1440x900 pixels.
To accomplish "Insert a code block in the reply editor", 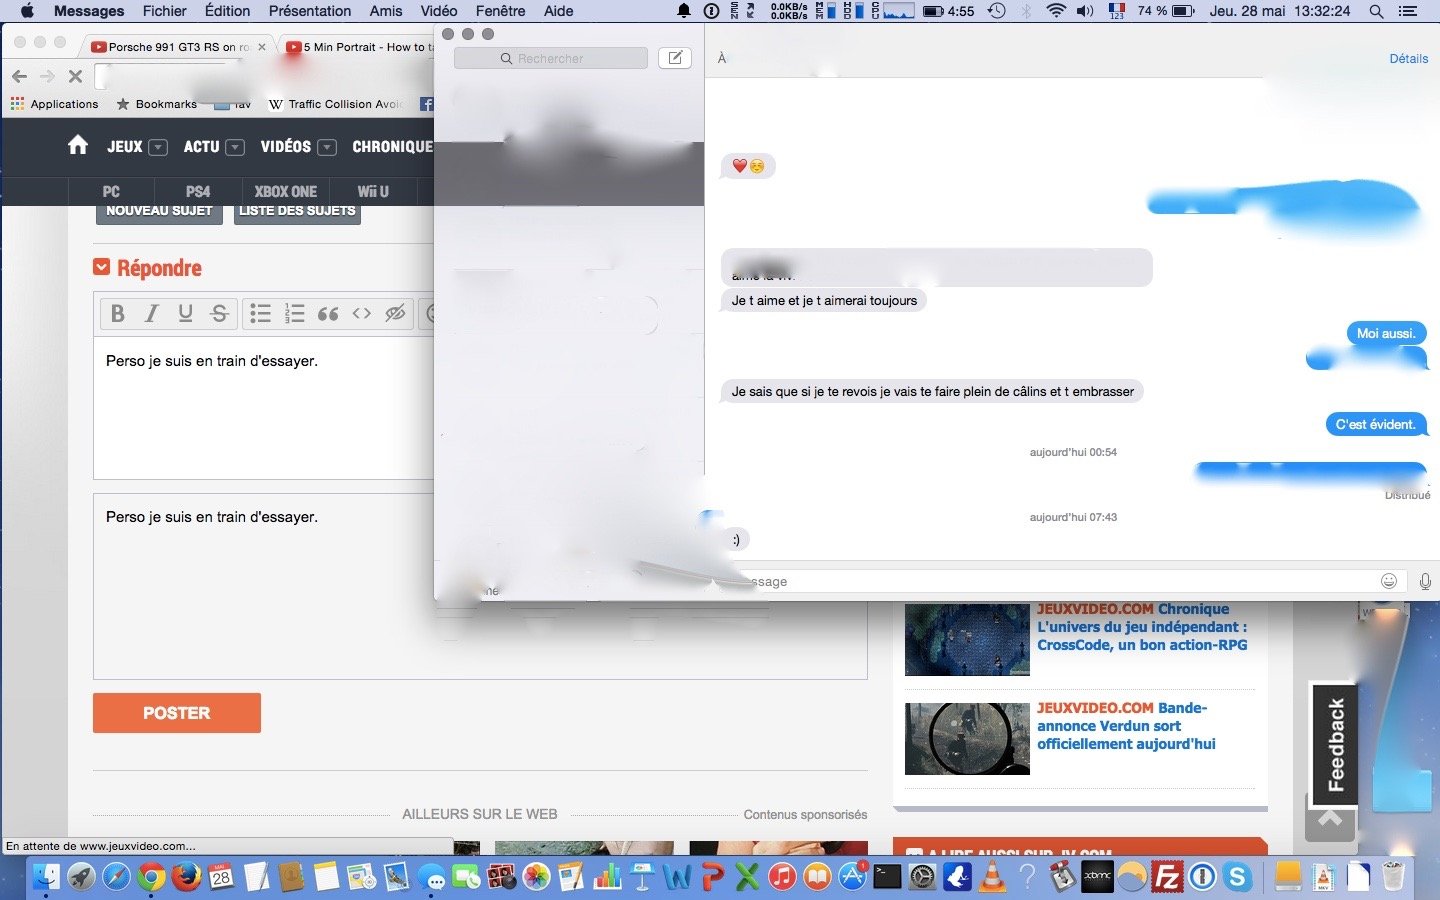I will point(362,314).
